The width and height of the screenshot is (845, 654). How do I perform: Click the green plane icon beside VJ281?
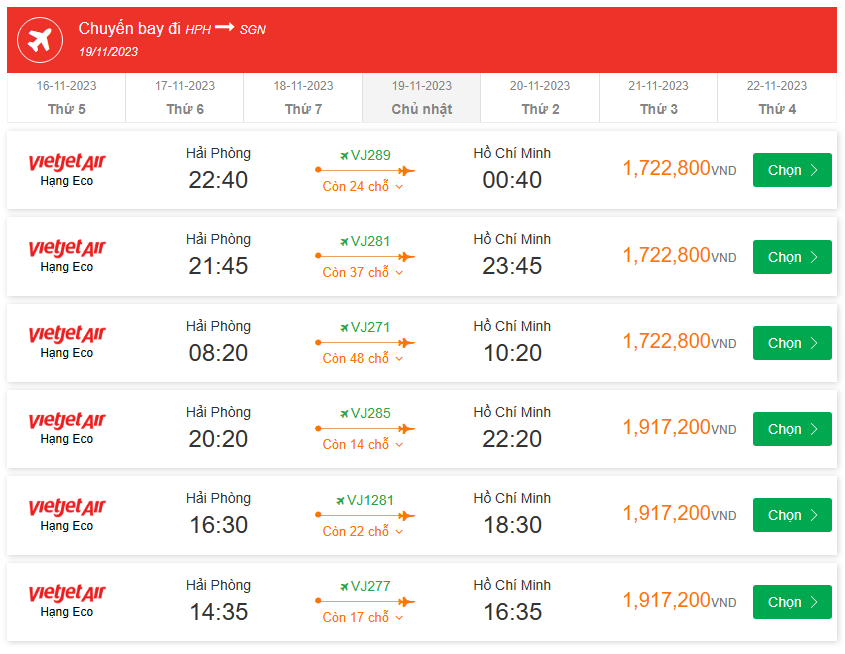[344, 241]
